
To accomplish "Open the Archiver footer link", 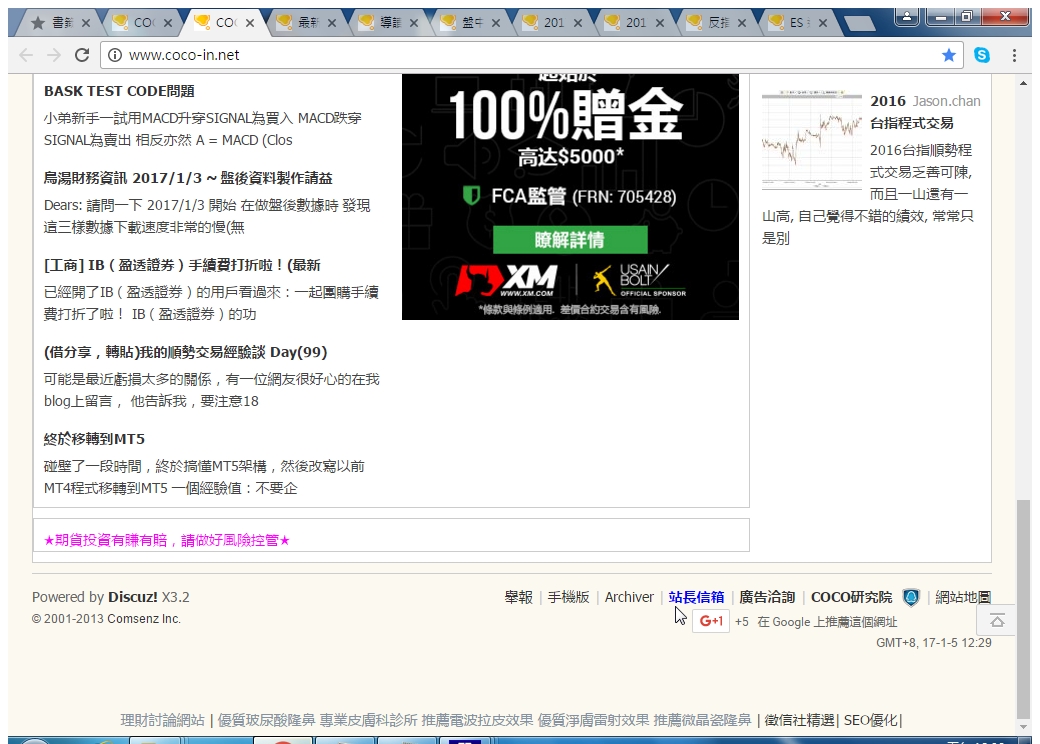I will pos(629,597).
